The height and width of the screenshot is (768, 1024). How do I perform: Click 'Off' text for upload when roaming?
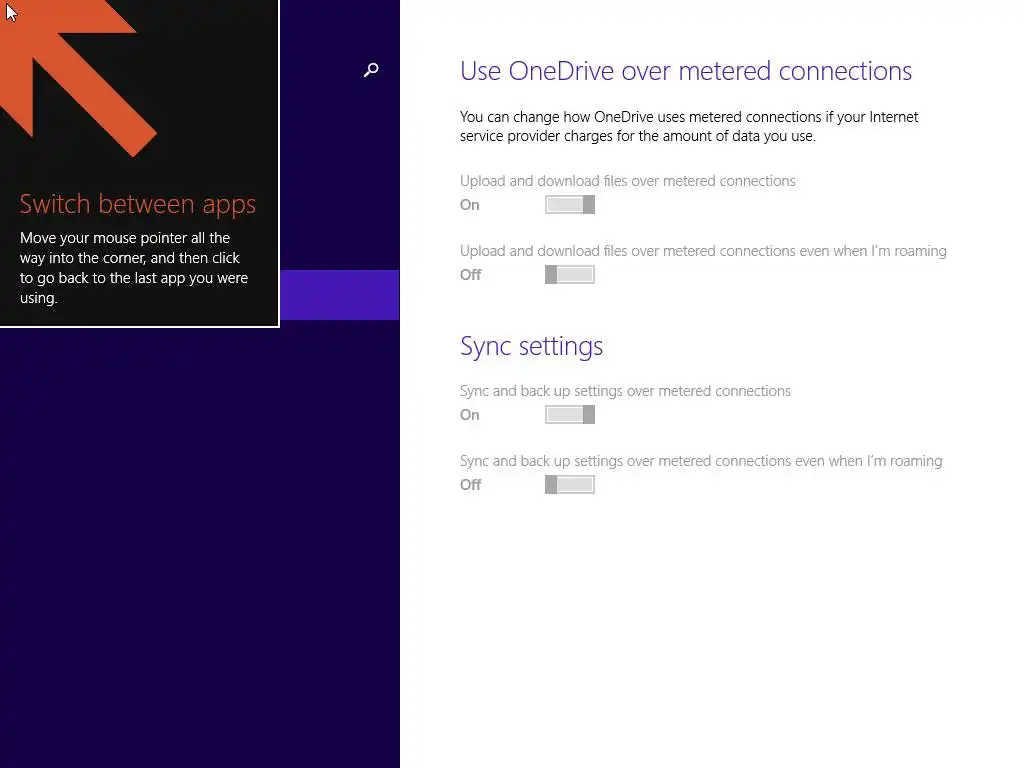[470, 275]
